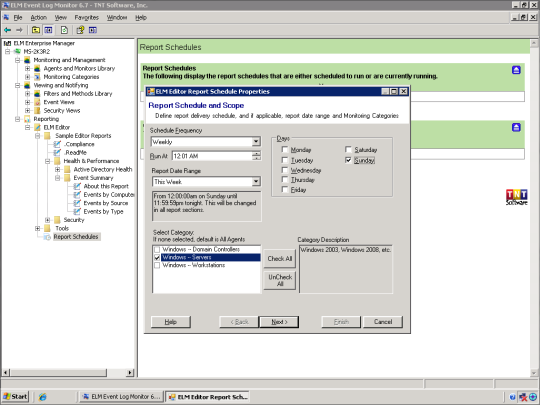The width and height of the screenshot is (540, 405).
Task: Click the Up One Level folder icon
Action: [35, 30]
